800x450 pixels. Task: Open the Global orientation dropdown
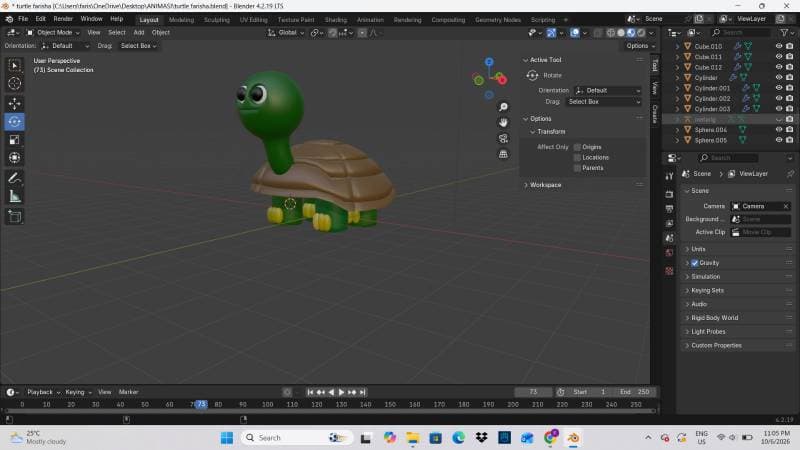(286, 33)
